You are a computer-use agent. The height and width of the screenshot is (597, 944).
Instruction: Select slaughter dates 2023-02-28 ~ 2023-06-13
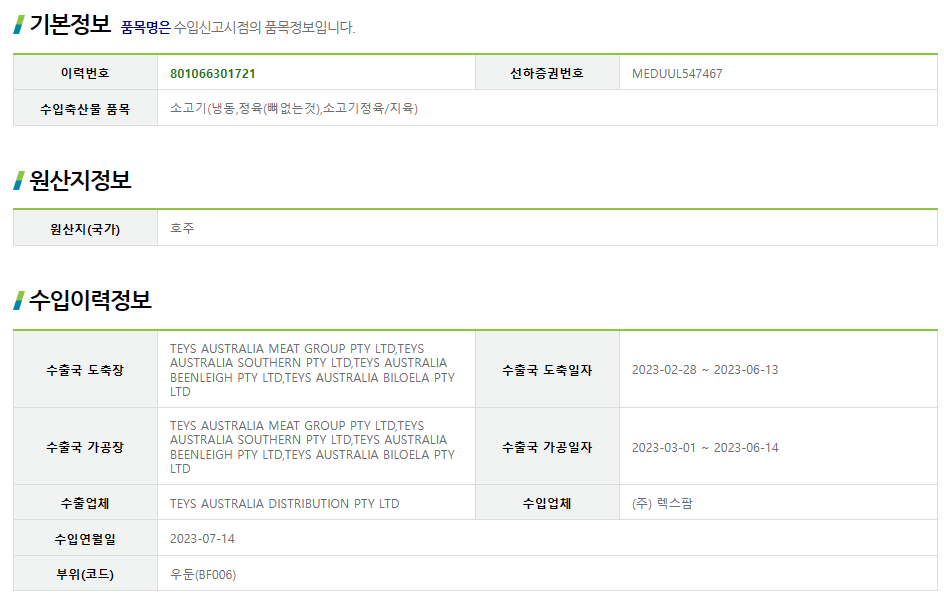point(704,370)
